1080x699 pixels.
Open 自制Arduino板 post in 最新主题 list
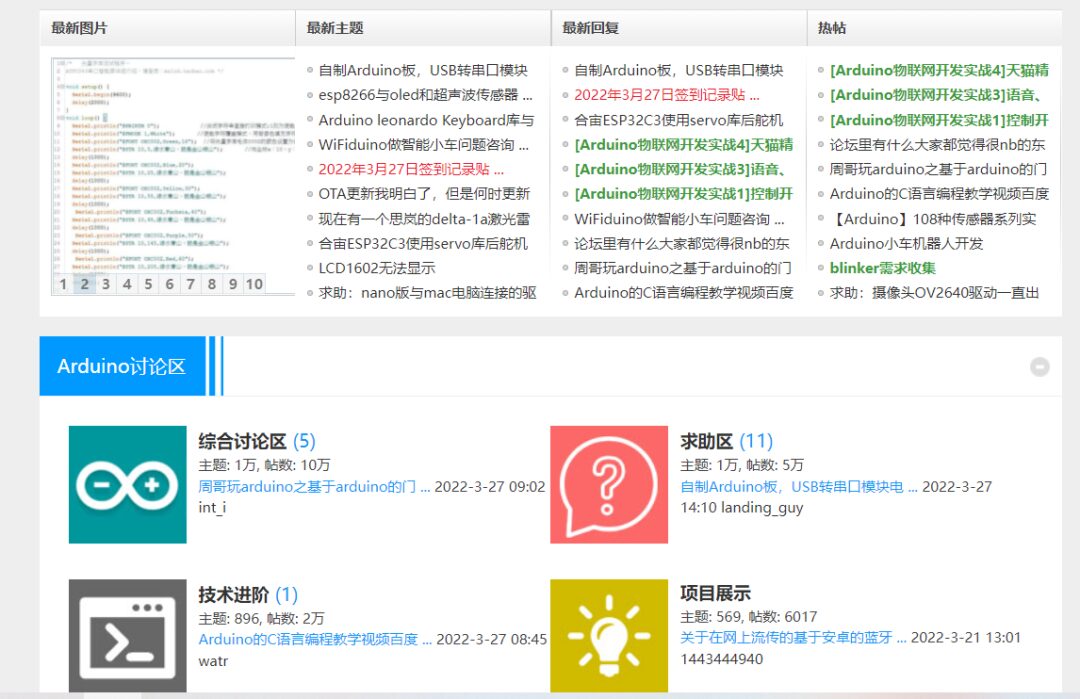[423, 70]
